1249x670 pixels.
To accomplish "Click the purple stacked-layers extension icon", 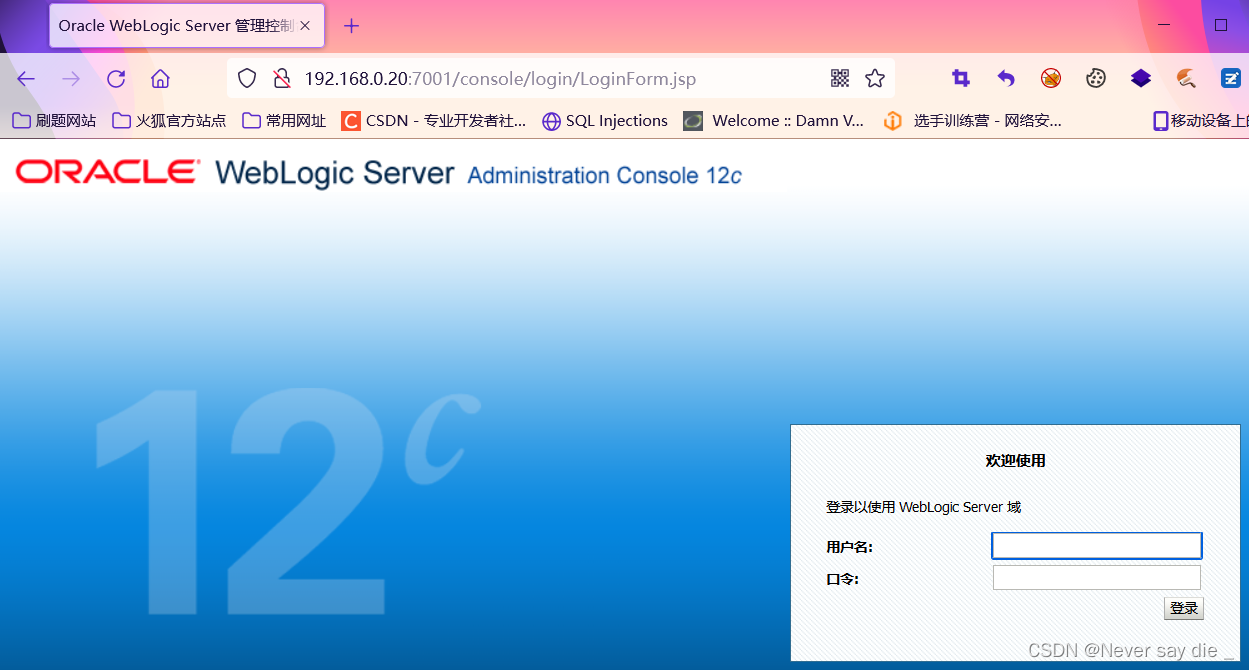I will (1140, 78).
